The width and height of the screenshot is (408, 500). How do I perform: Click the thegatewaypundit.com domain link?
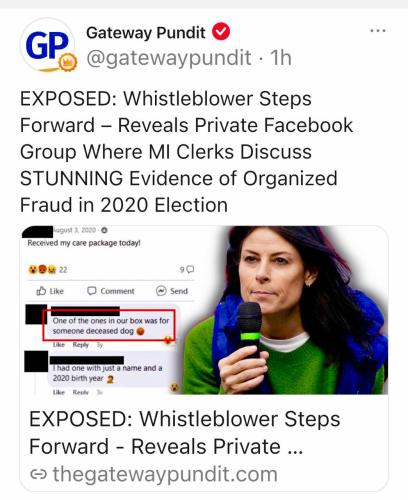[x=165, y=474]
